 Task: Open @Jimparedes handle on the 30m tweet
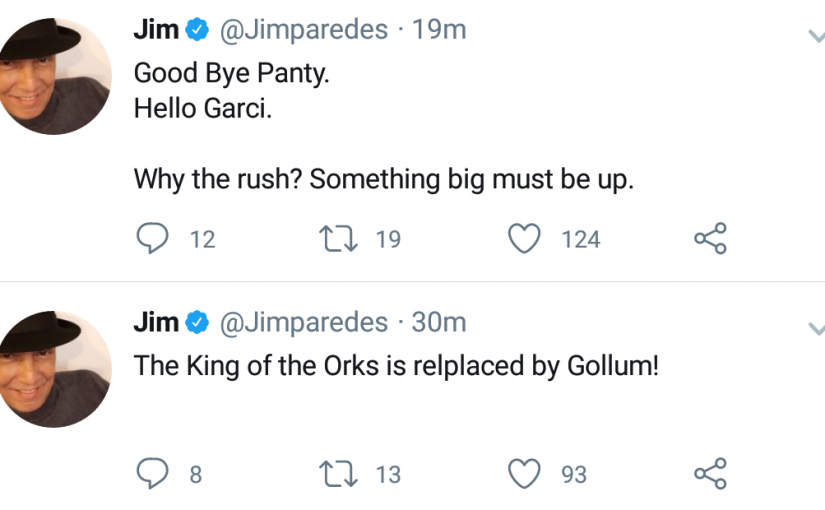pyautogui.click(x=304, y=322)
